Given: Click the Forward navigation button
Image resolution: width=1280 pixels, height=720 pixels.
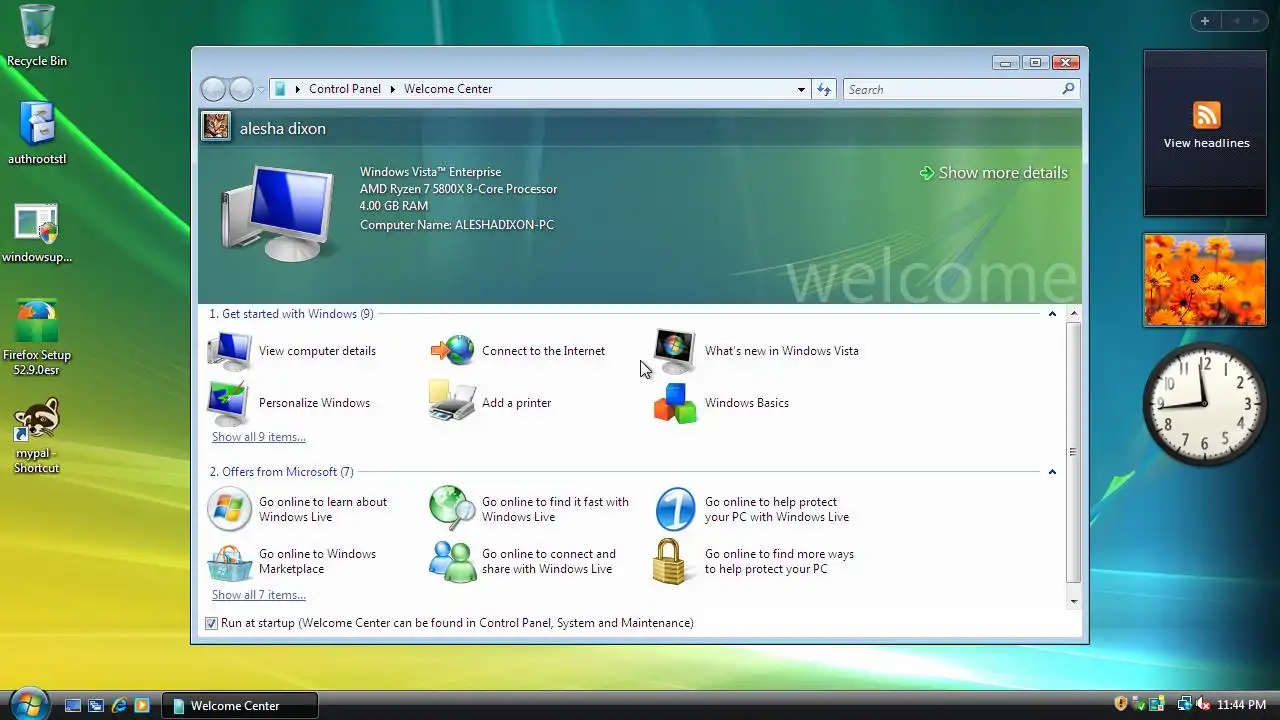Looking at the screenshot, I should [241, 89].
